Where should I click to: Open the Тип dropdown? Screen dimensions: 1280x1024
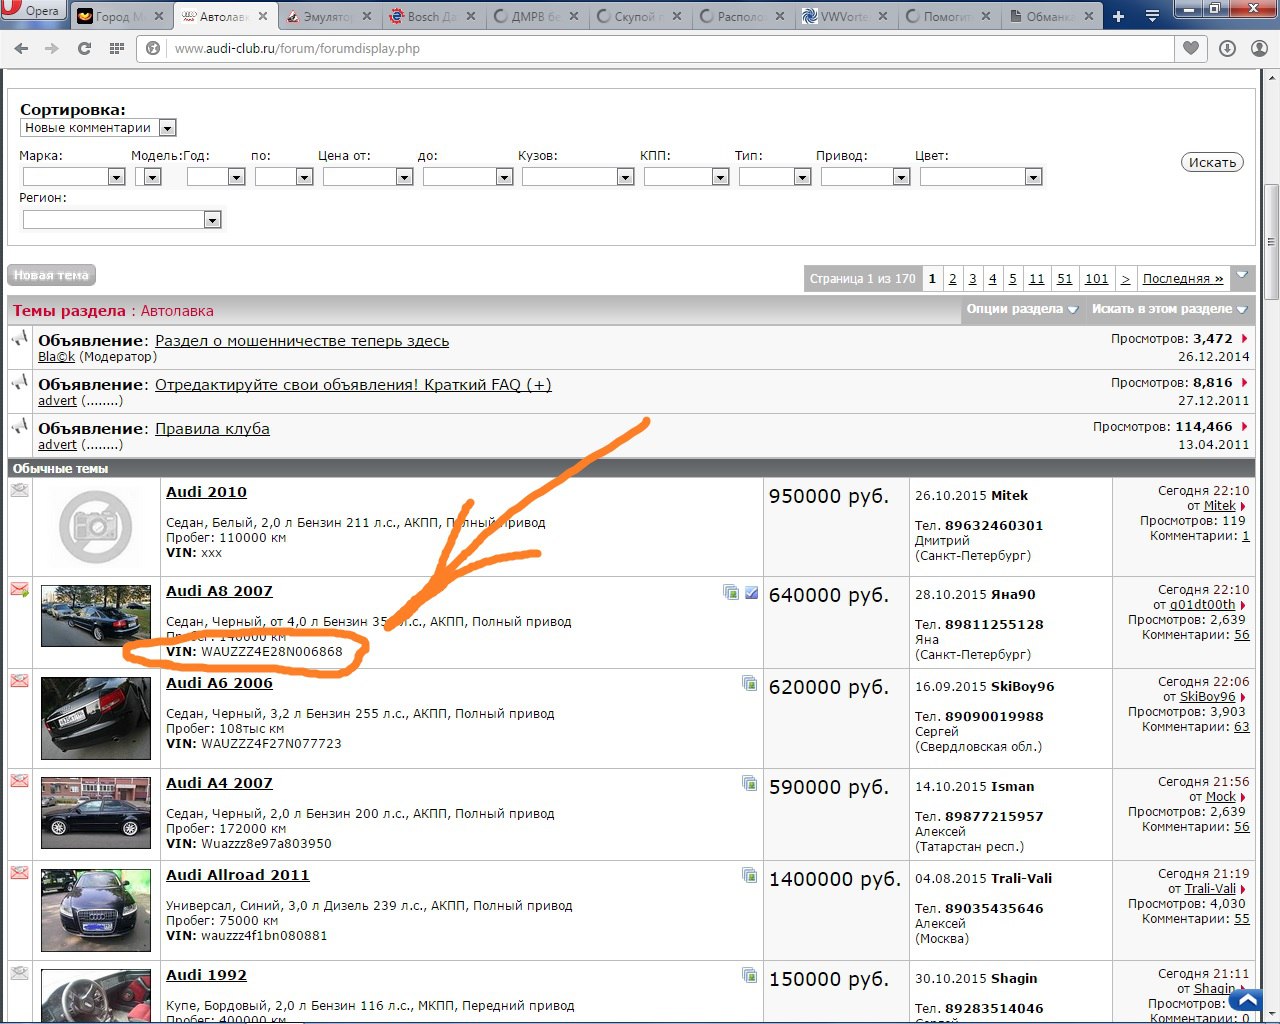pos(775,177)
